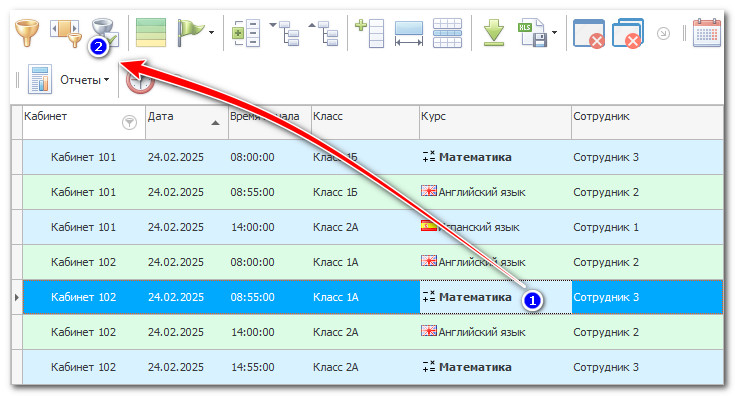The width and height of the screenshot is (735, 396).
Task: Click the expand all tree nodes icon
Action: tap(246, 33)
